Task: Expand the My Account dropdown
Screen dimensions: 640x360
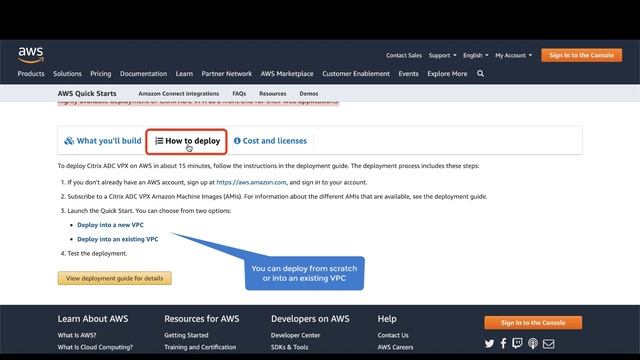Action: (x=513, y=55)
